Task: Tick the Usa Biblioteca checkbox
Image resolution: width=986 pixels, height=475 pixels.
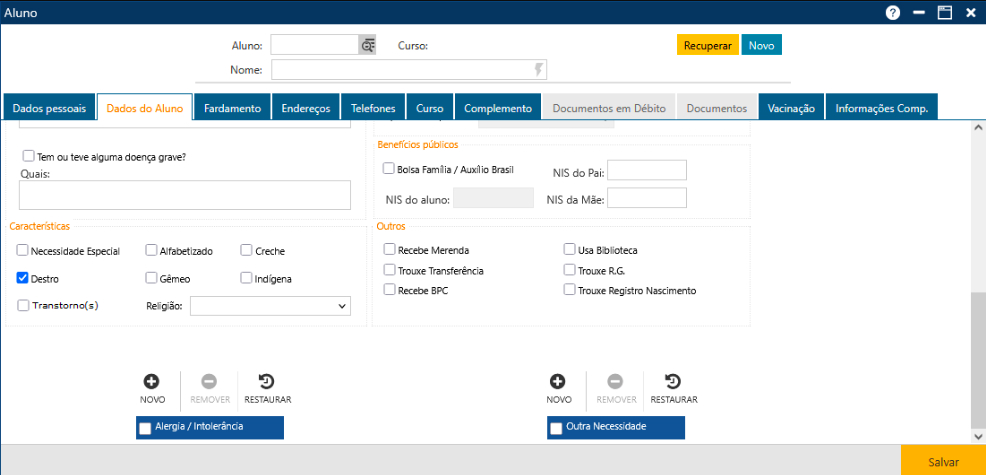Action: pyautogui.click(x=569, y=250)
